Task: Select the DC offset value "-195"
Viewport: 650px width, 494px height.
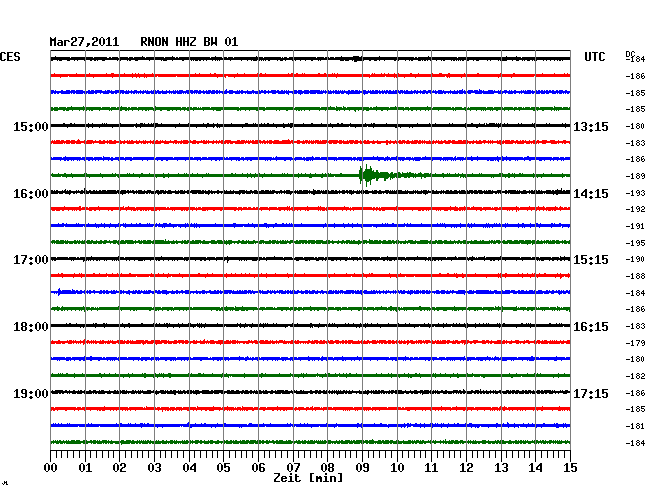Action: 635,243
